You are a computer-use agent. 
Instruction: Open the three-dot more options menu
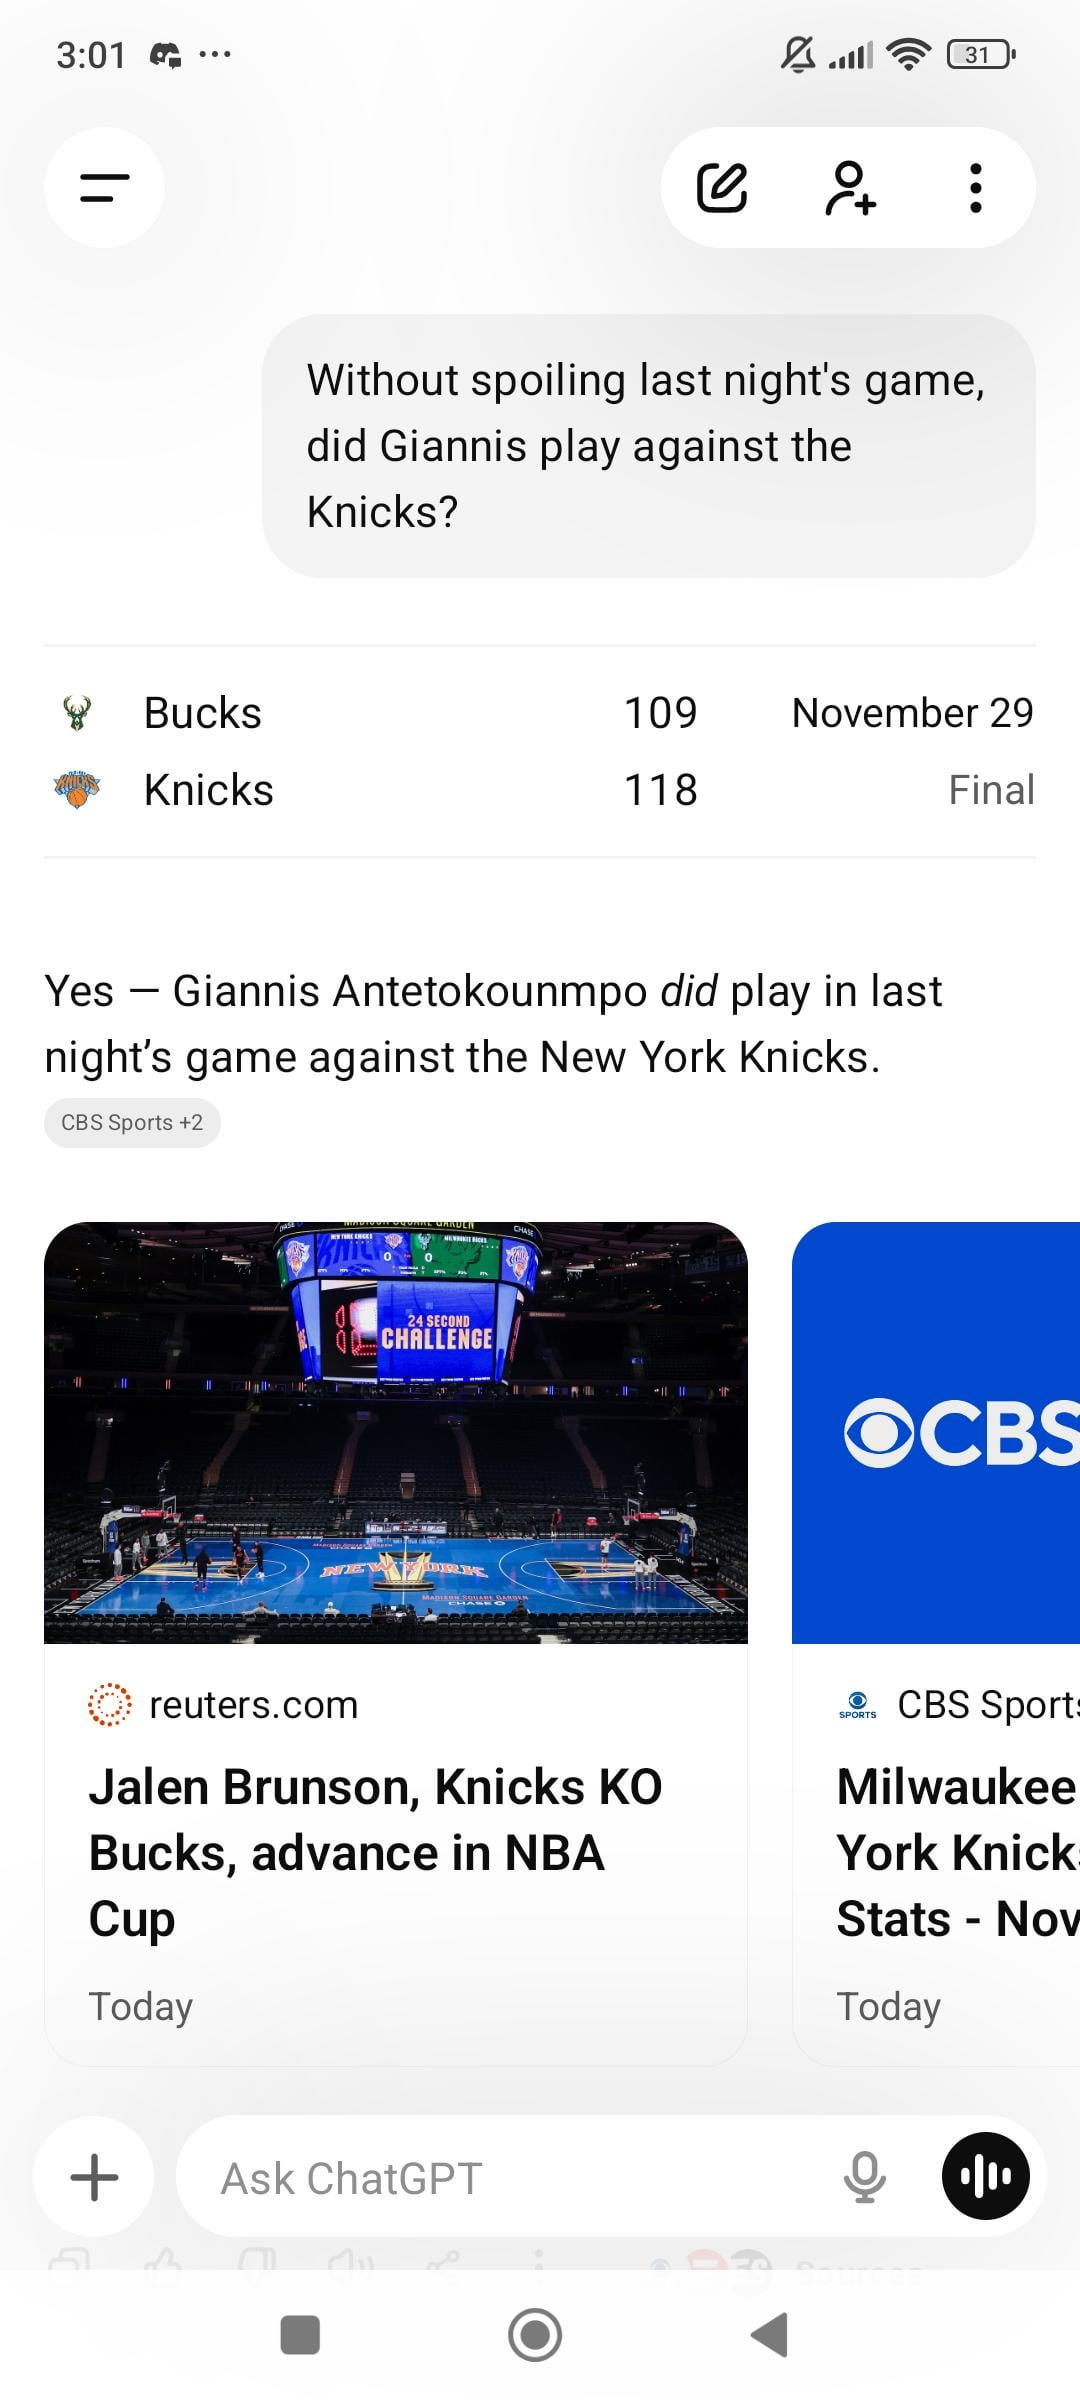(975, 187)
